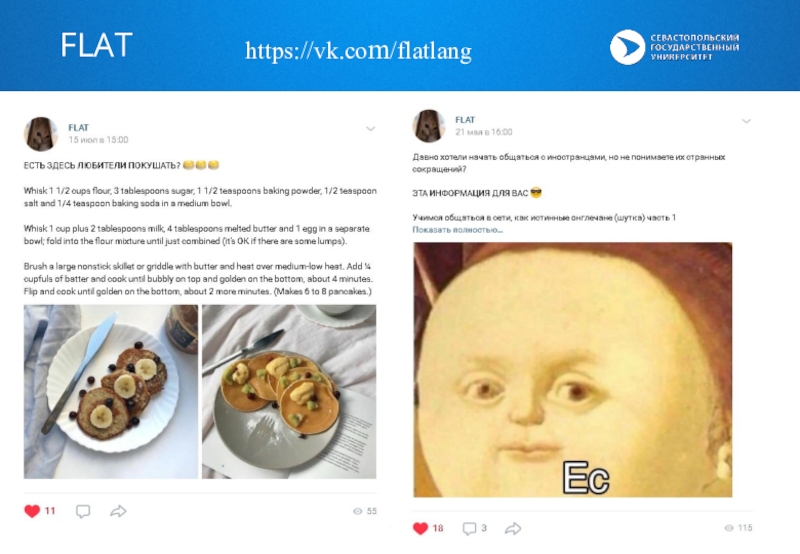Like the pancake recipe post with heart icon
This screenshot has width=800, height=554.
(32, 511)
